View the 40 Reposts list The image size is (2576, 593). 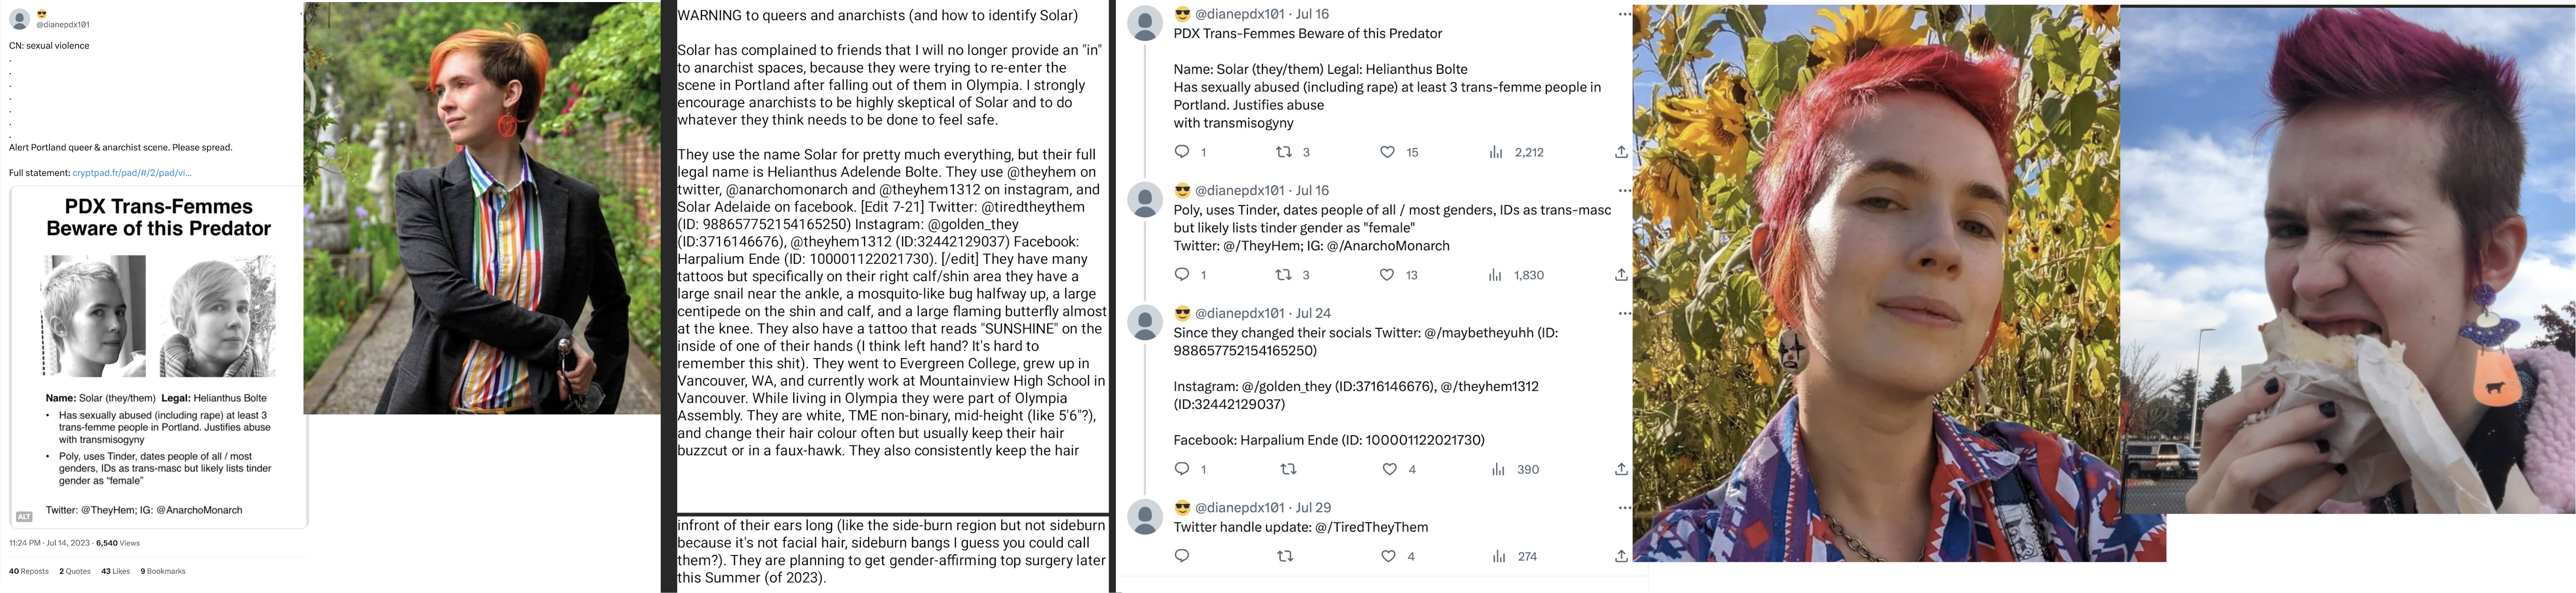click(29, 571)
